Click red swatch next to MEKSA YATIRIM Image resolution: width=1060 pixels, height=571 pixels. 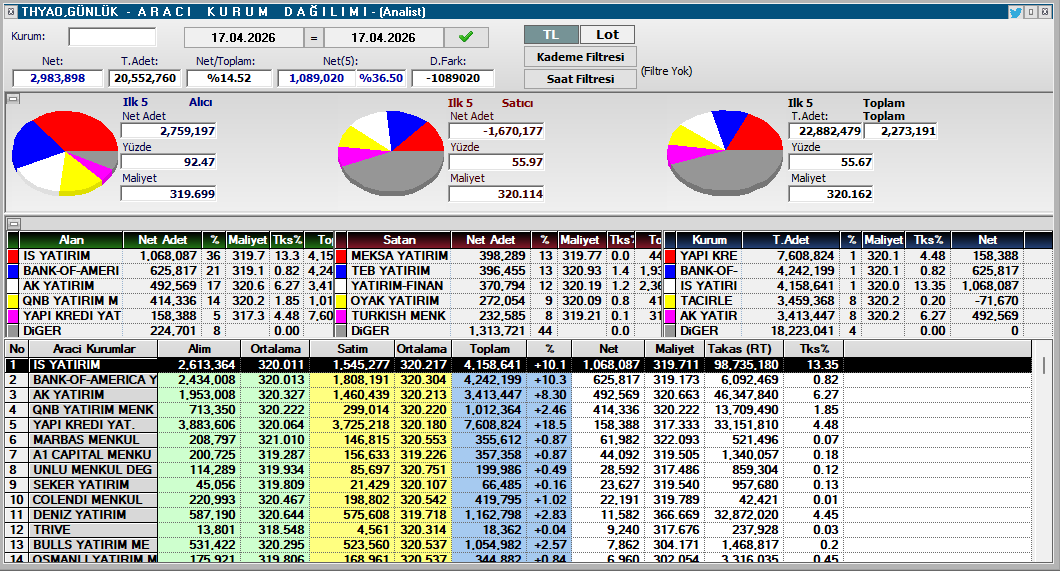(x=341, y=256)
